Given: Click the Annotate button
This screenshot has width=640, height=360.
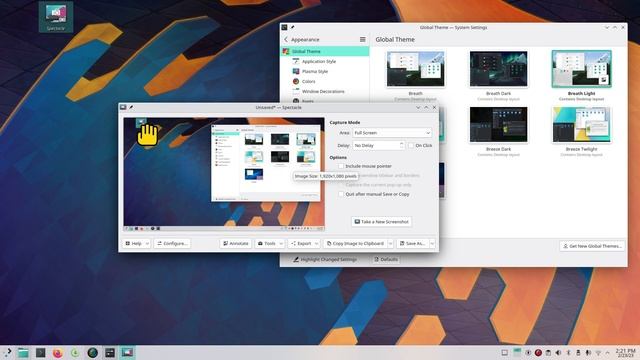Looking at the screenshot, I should pyautogui.click(x=236, y=243).
